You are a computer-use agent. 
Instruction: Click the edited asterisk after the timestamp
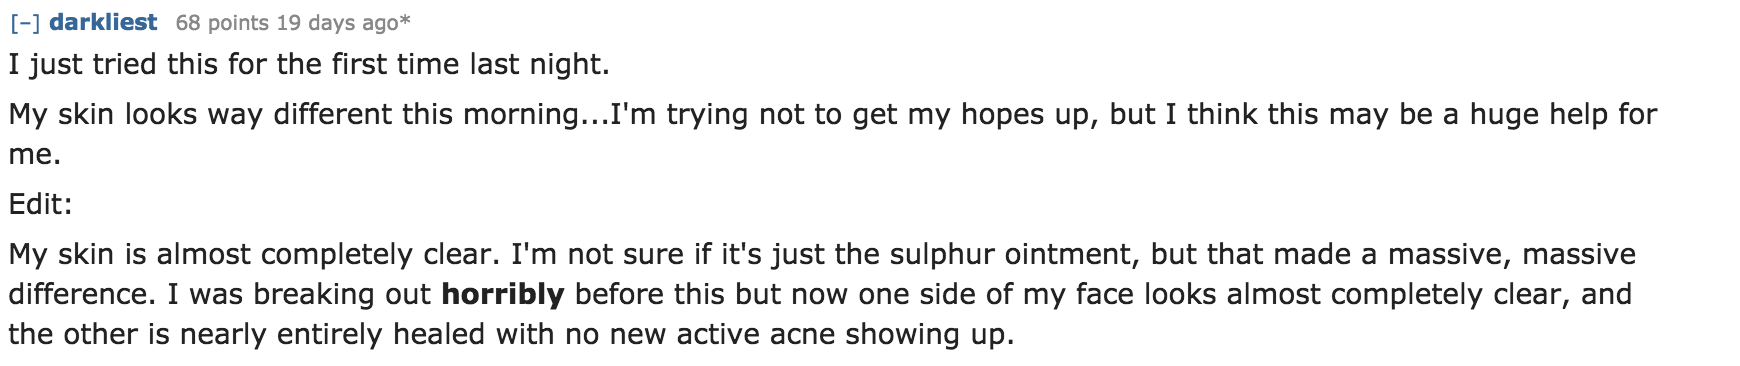[406, 20]
